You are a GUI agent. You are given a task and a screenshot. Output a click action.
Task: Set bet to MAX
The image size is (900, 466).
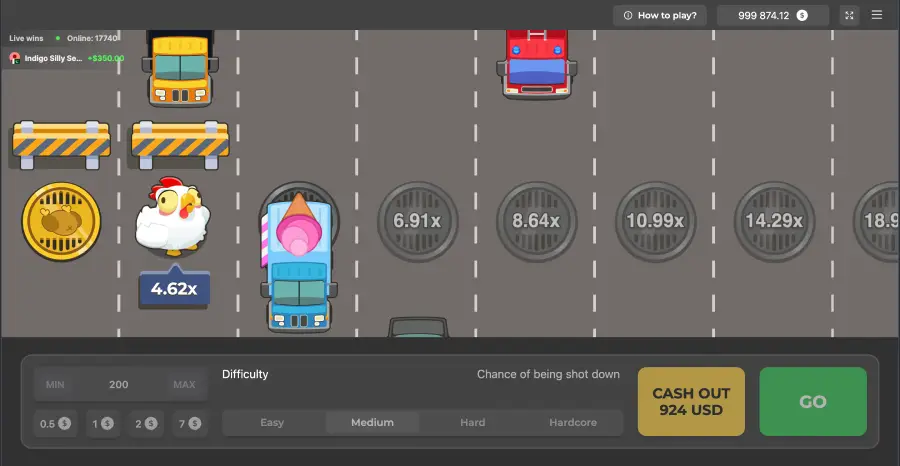click(184, 385)
